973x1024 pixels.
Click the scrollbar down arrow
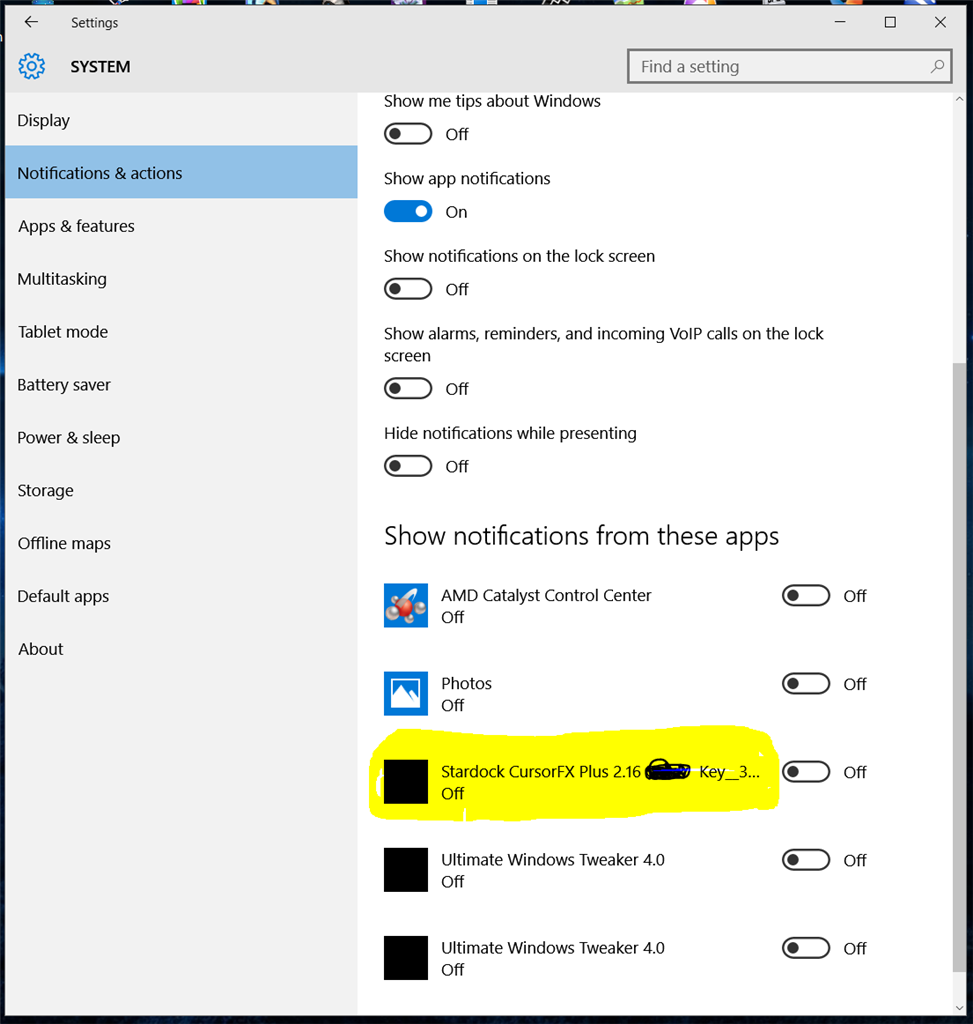point(959,1008)
